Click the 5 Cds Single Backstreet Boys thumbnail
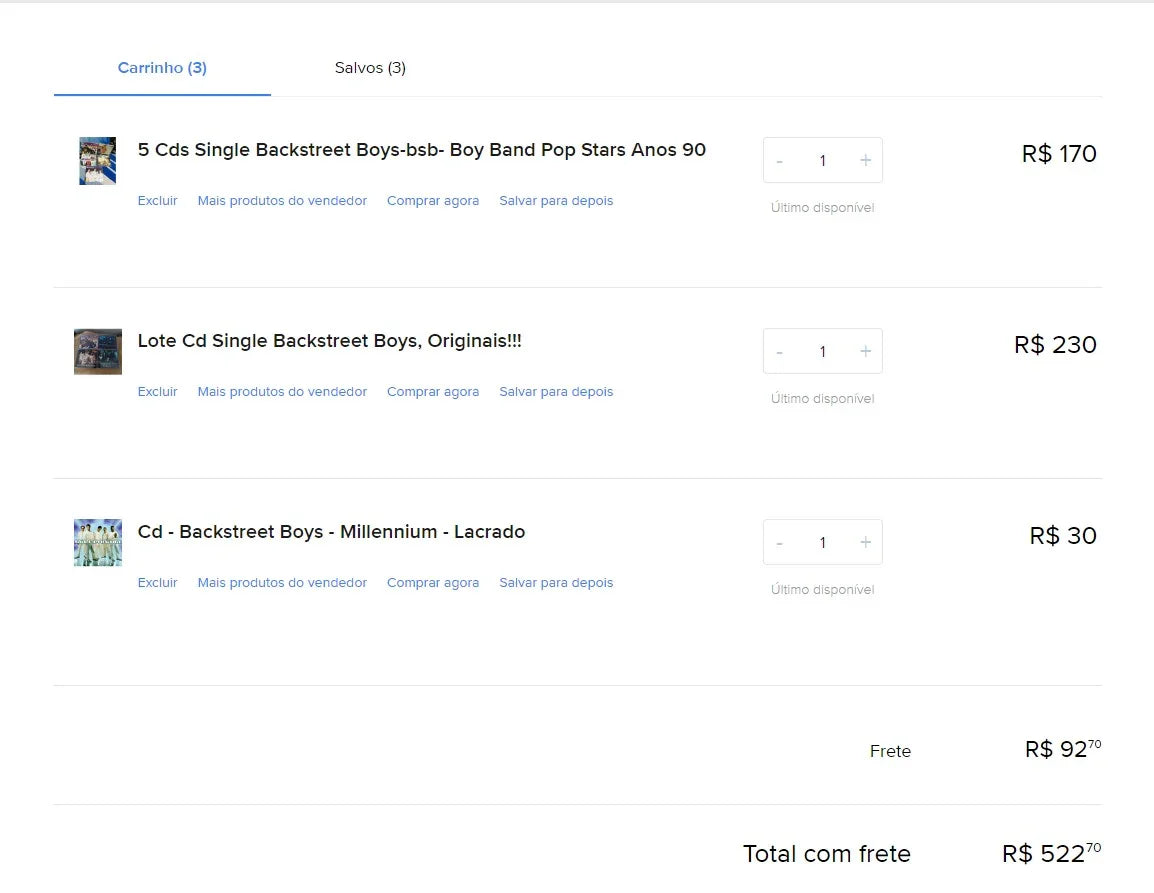 coord(97,161)
